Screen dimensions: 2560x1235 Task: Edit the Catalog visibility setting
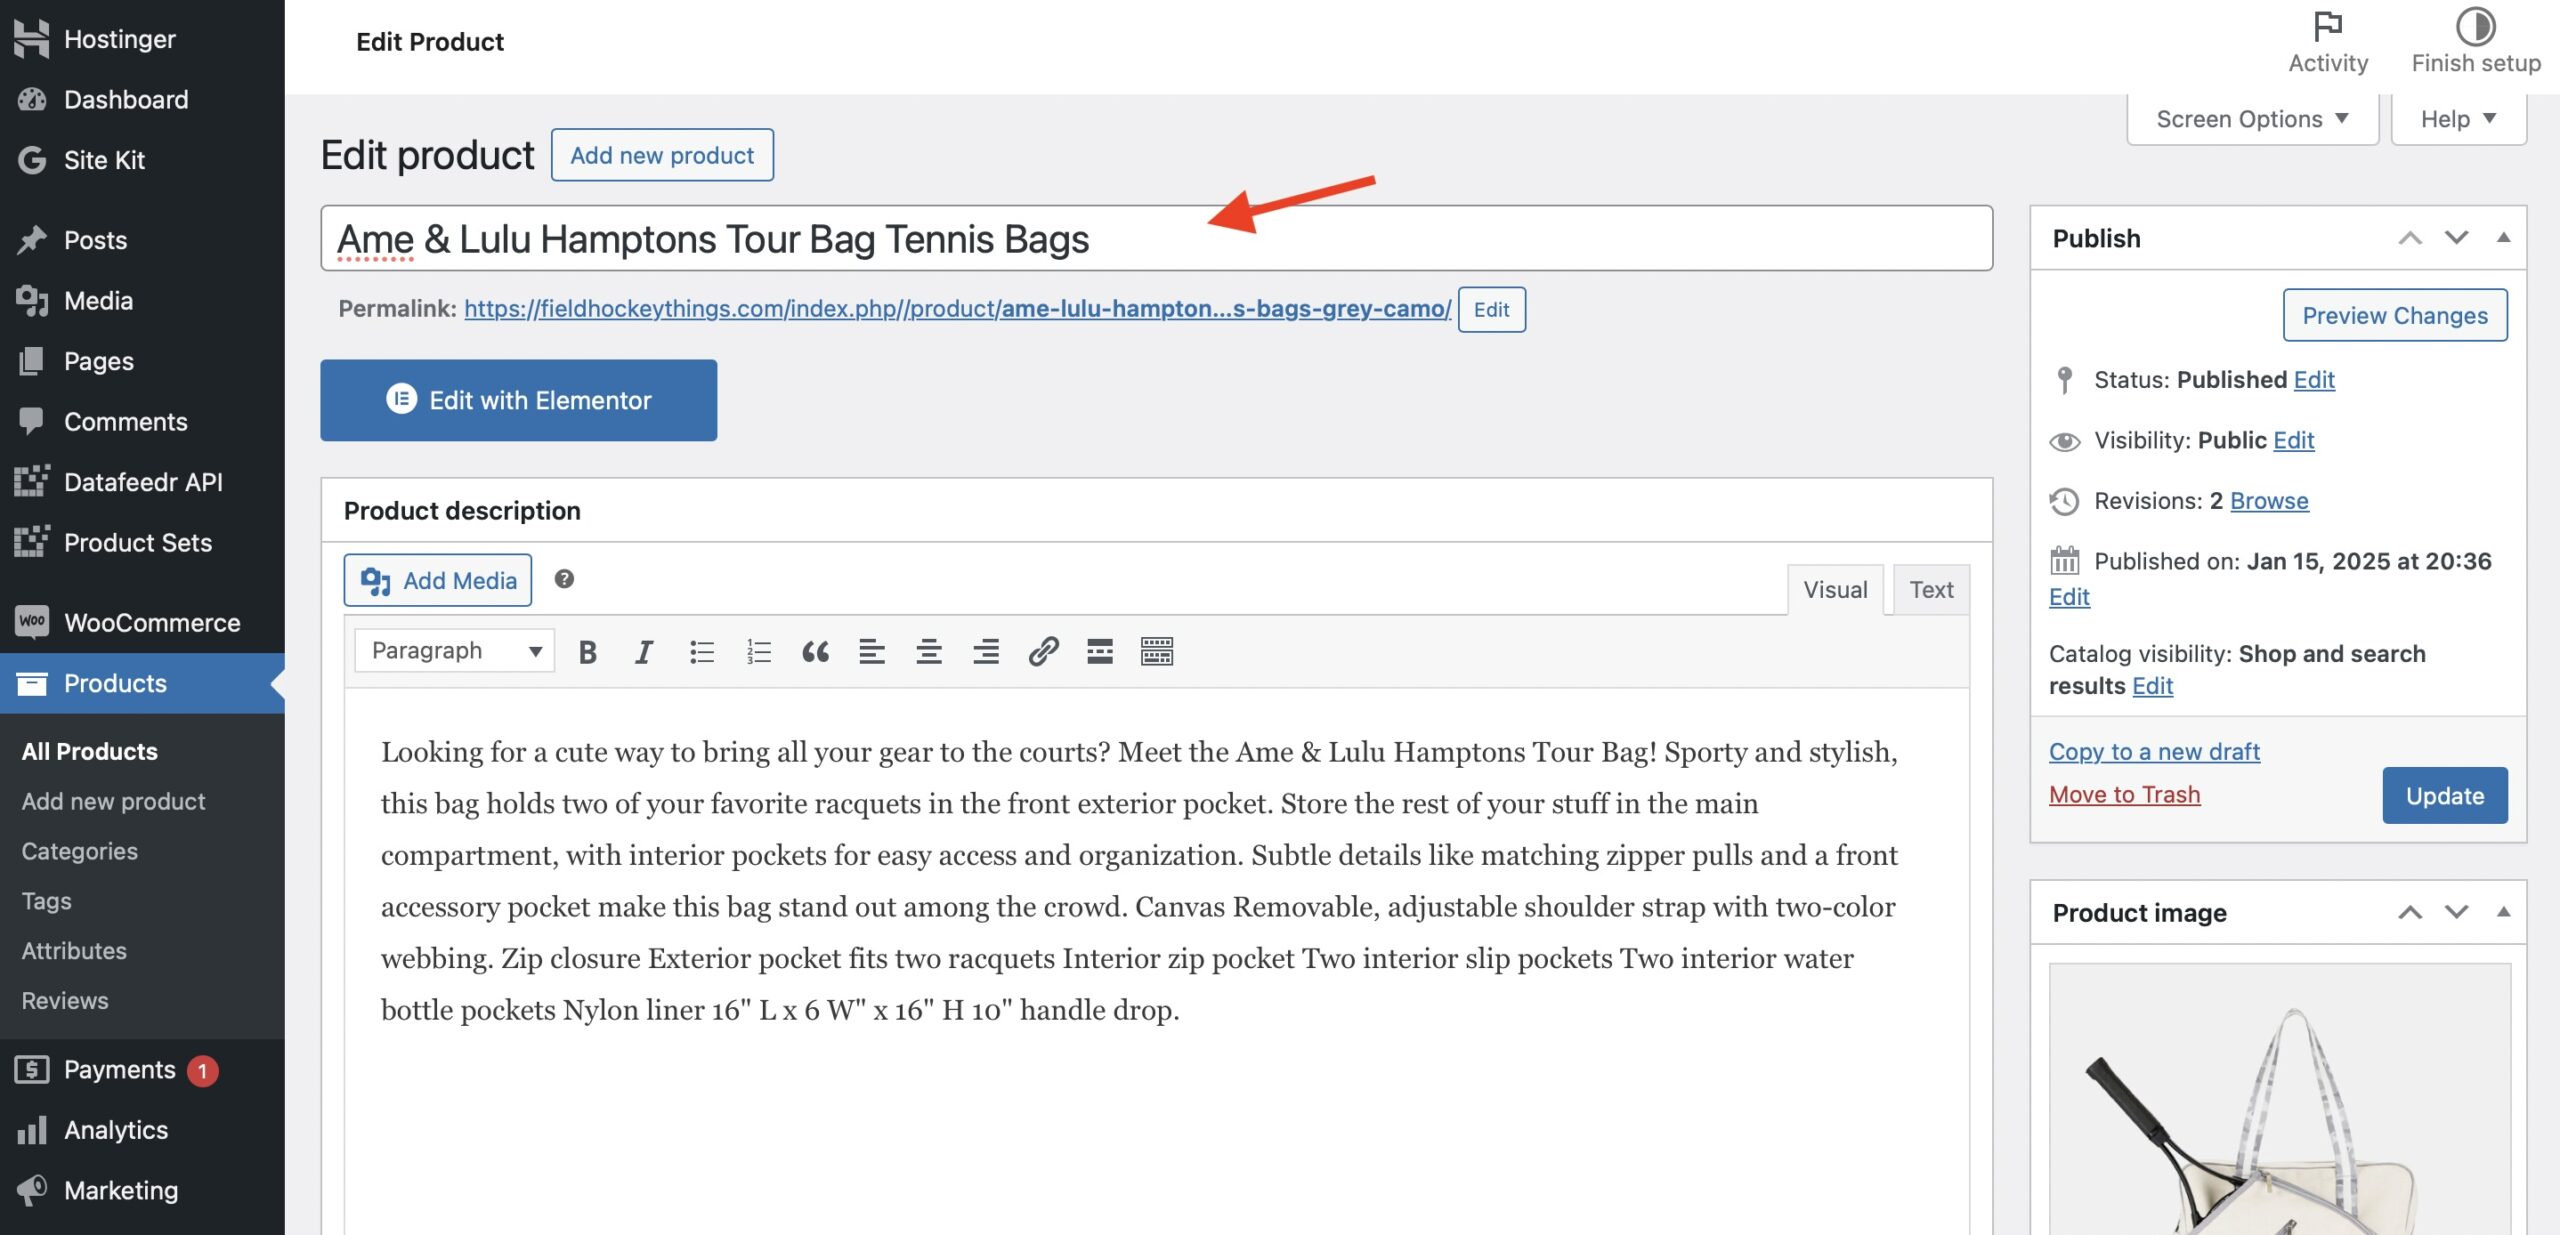pyautogui.click(x=2152, y=686)
